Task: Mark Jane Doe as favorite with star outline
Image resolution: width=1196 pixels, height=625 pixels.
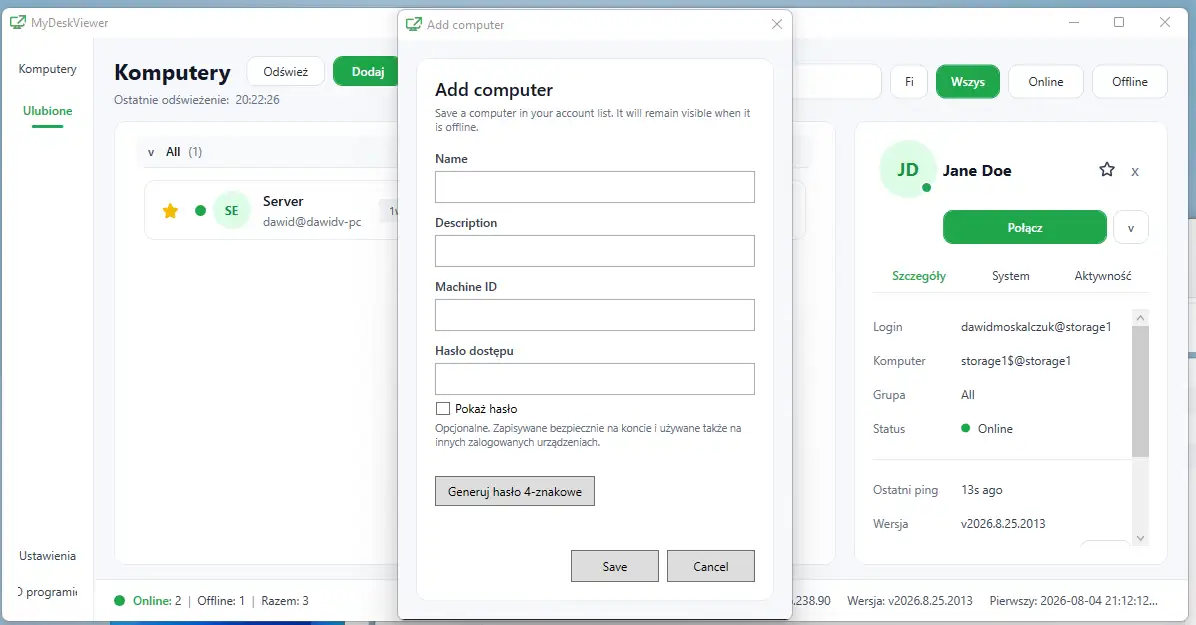Action: 1107,169
